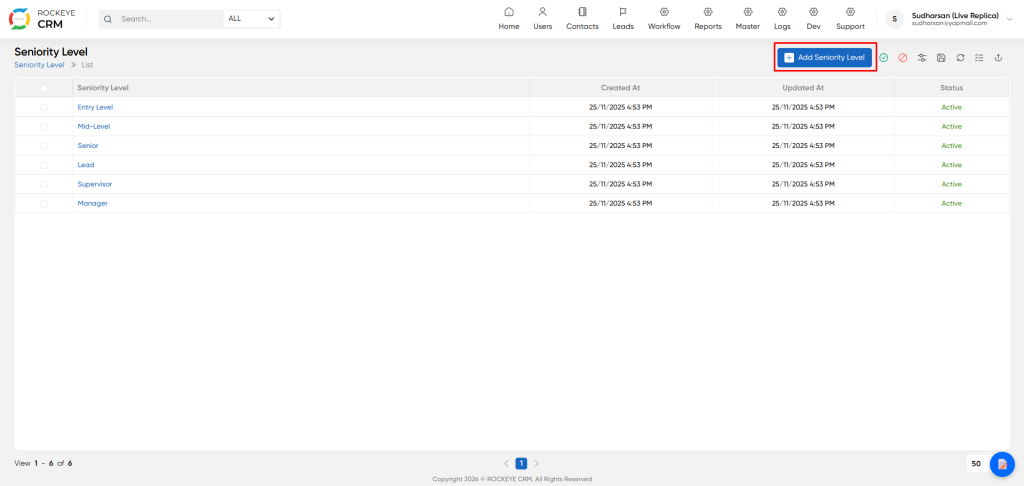This screenshot has height=486, width=1024.
Task: Sort by Created At column header
Action: (x=620, y=88)
